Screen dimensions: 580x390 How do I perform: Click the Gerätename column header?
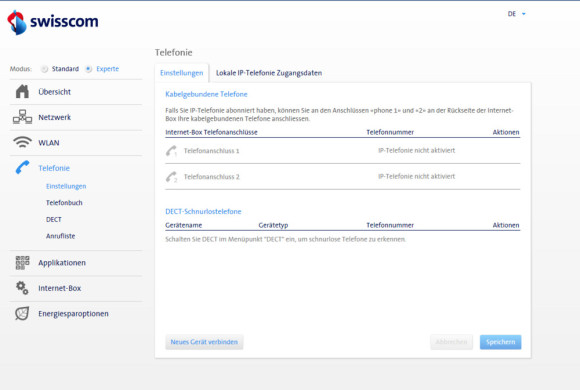[184, 225]
